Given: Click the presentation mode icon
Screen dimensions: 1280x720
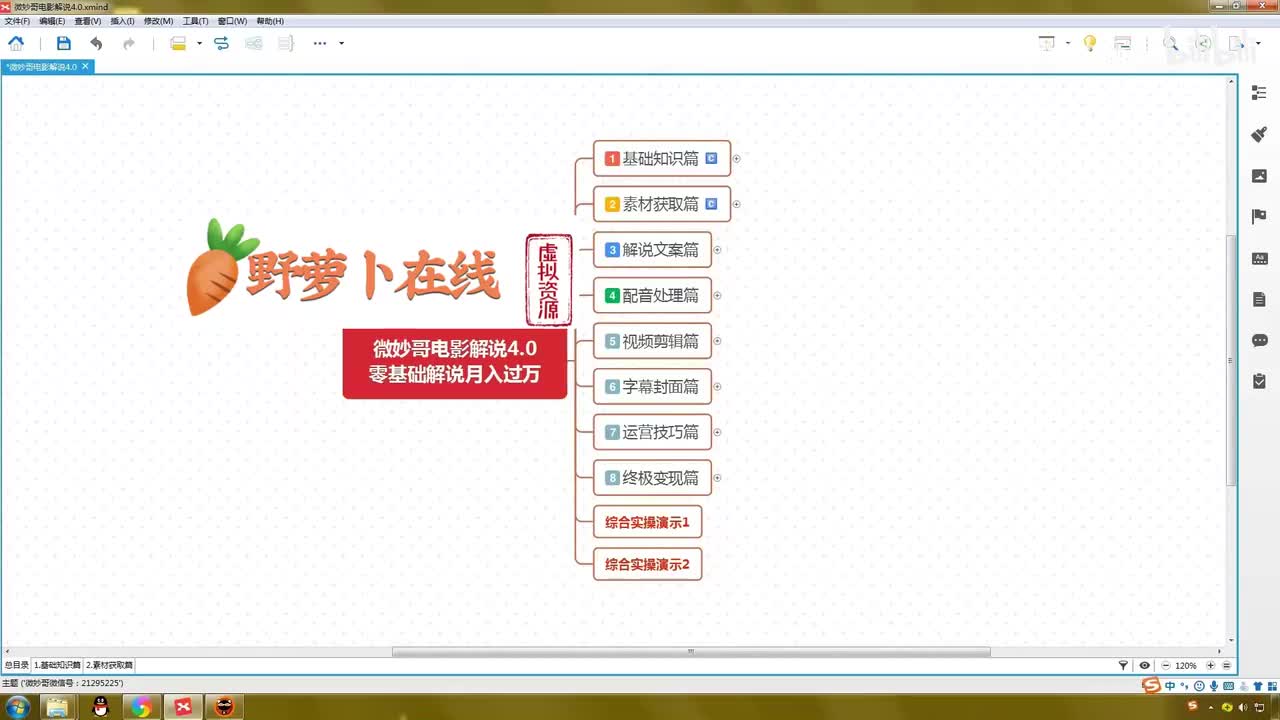Looking at the screenshot, I should [x=1047, y=43].
